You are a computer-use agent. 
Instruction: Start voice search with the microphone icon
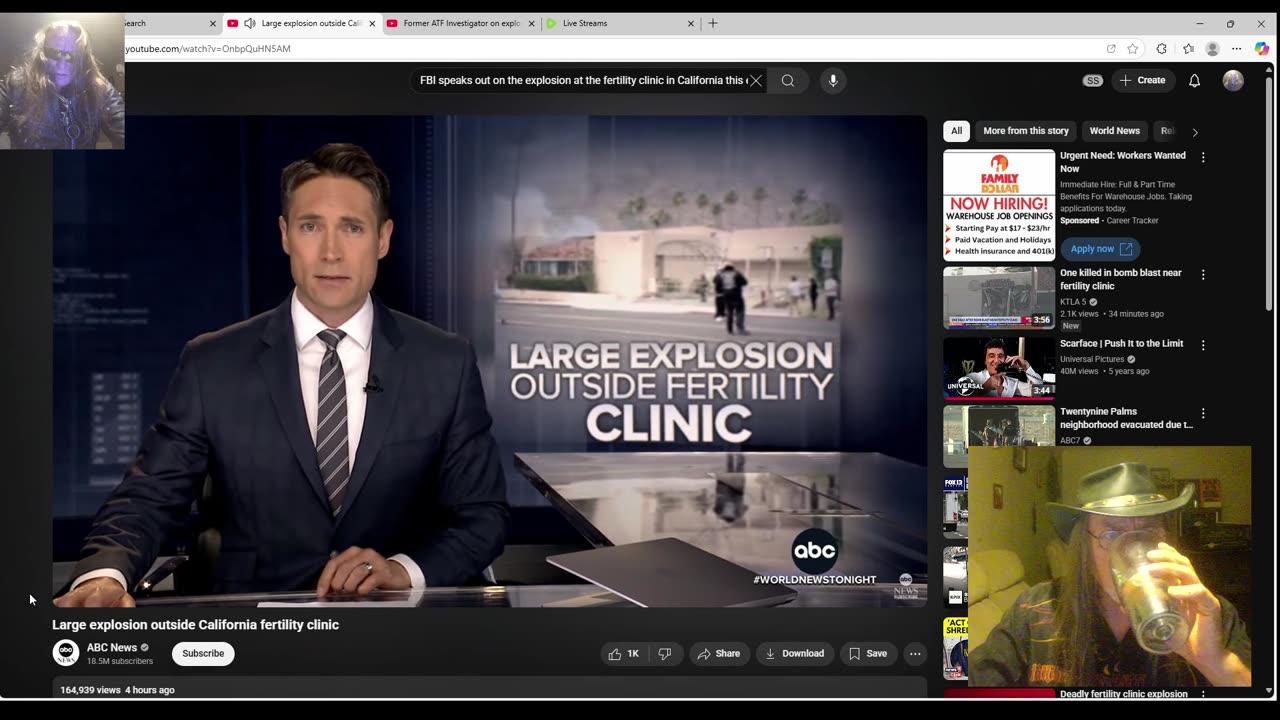click(x=833, y=81)
